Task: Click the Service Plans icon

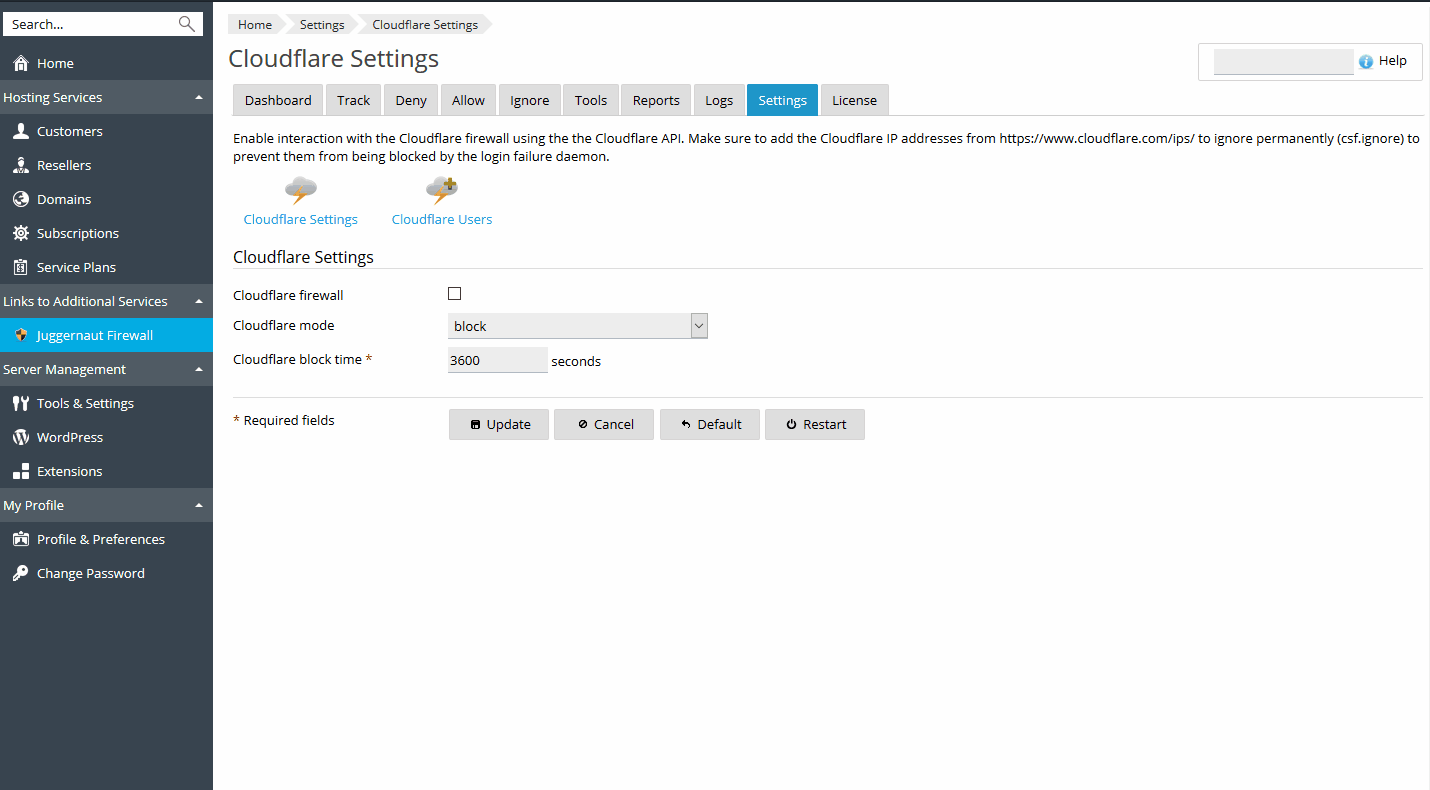Action: (21, 267)
